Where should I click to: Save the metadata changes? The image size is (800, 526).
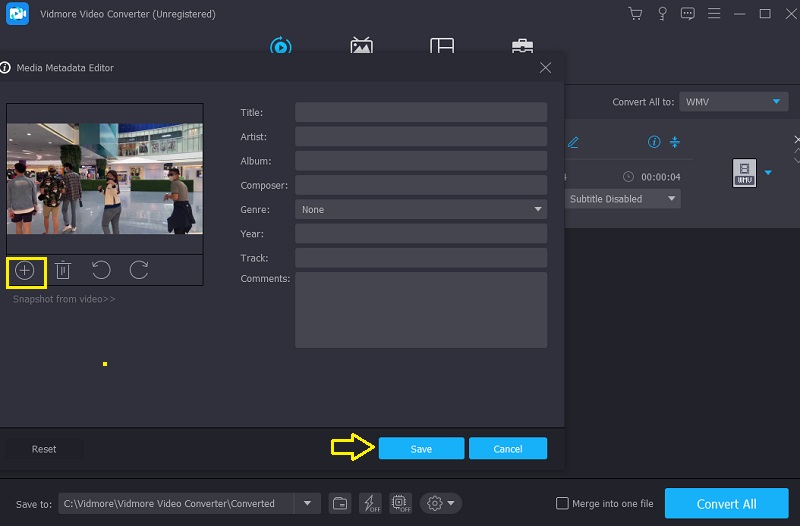[421, 449]
